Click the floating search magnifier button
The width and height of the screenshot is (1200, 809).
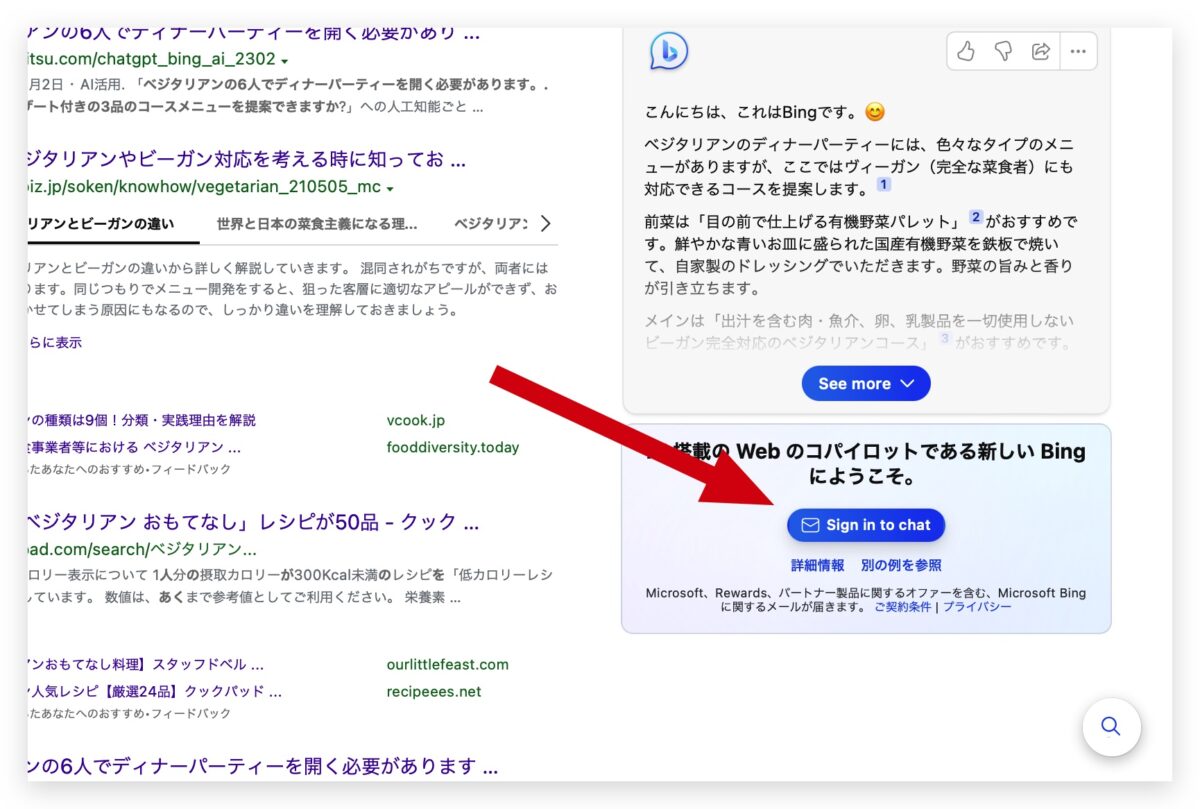(x=1111, y=726)
